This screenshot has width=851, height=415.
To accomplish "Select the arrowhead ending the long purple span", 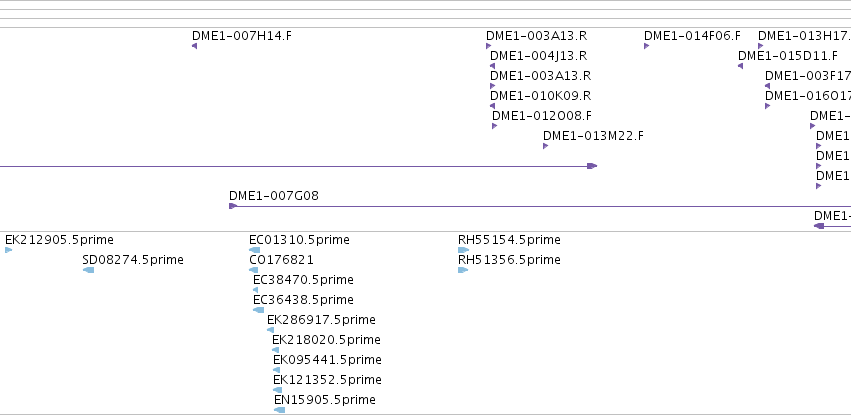I will 592,166.
